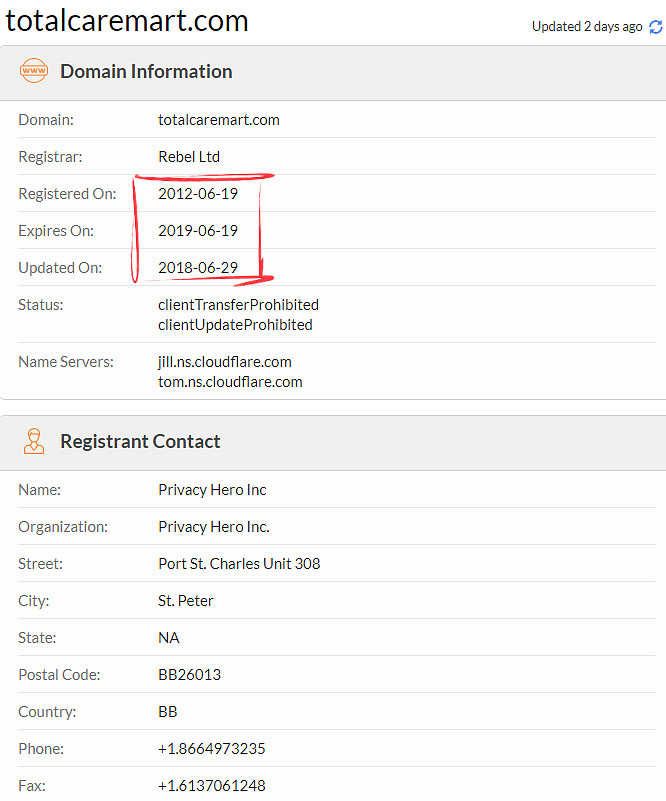Select fax number +1.6137061248
This screenshot has width=666, height=801.
(x=211, y=786)
